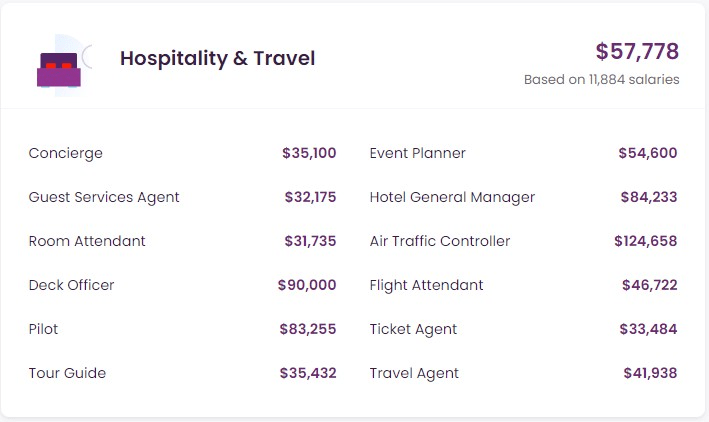The image size is (709, 422).
Task: Click the $90,000 Deck Officer salary
Action: (307, 285)
